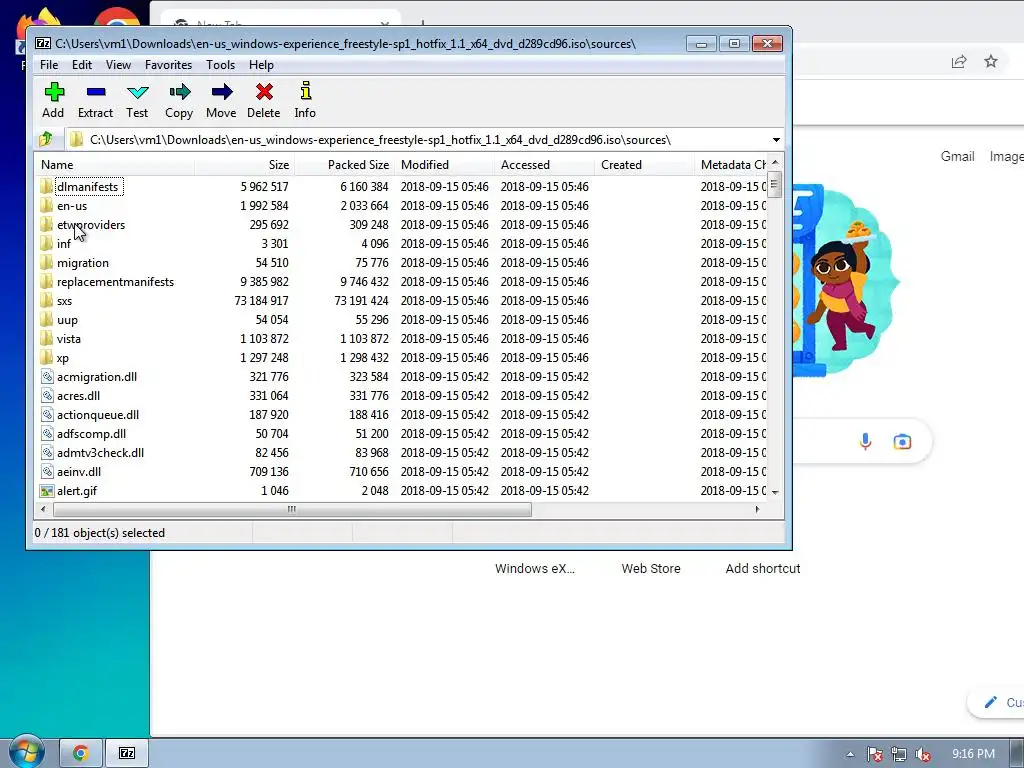Click the Chrome share page icon
The height and width of the screenshot is (768, 1024).
point(959,61)
